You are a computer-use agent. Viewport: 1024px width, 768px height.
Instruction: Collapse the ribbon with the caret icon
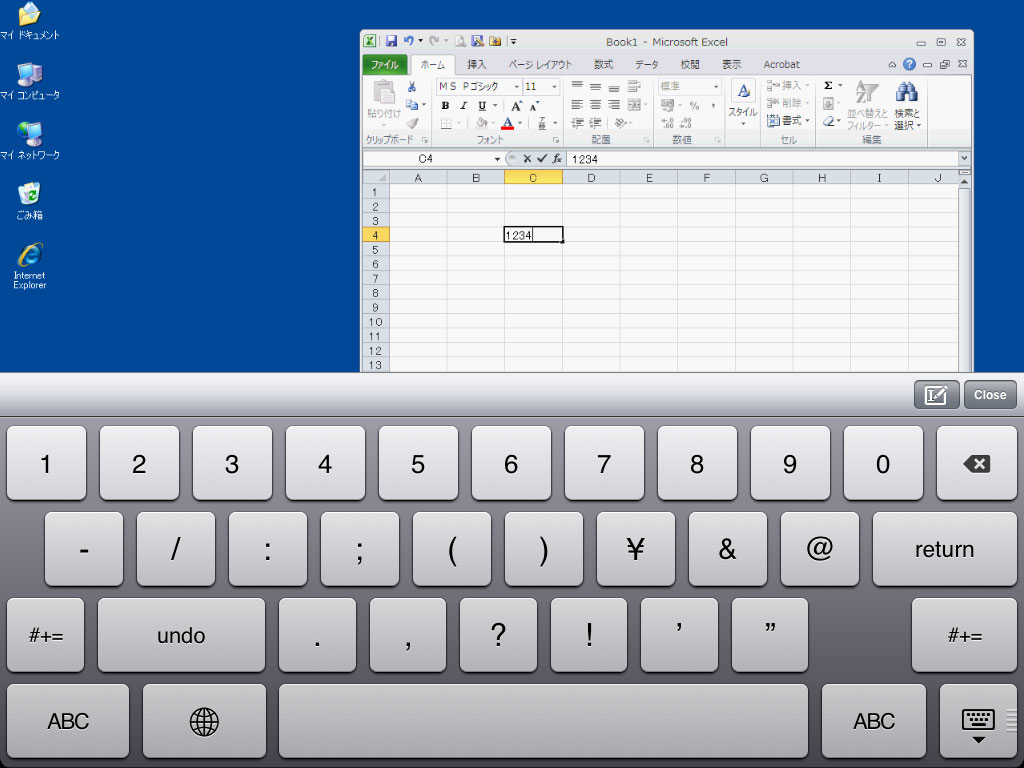click(892, 65)
